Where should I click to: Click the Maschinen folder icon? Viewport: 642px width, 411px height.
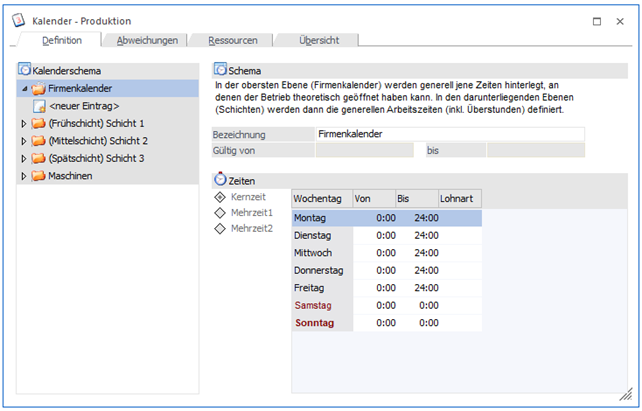tap(39, 176)
